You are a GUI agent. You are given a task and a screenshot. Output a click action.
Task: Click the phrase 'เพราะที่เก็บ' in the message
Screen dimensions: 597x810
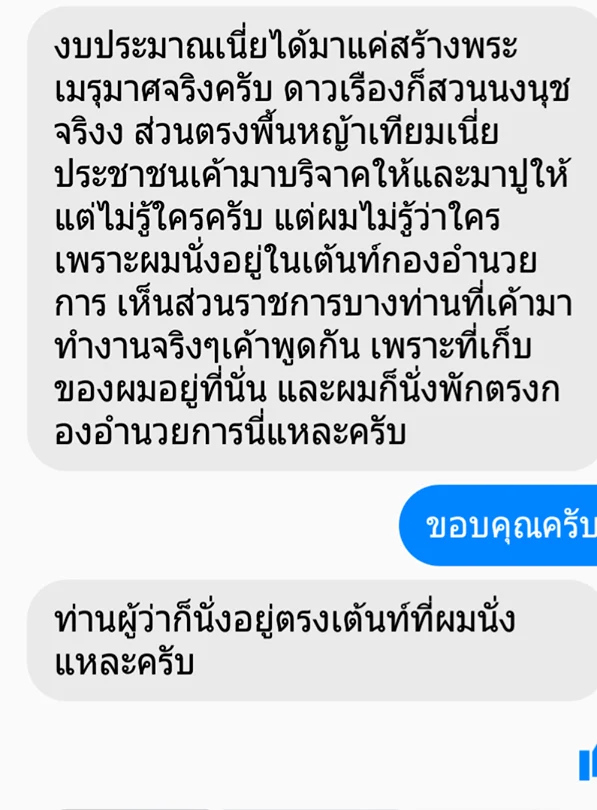[x=451, y=348]
